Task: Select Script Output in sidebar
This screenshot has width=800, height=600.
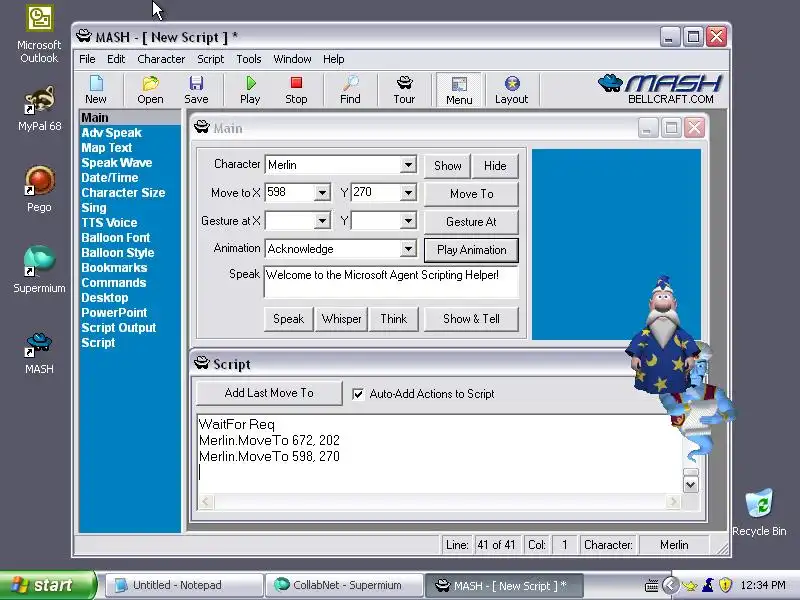Action: click(119, 328)
